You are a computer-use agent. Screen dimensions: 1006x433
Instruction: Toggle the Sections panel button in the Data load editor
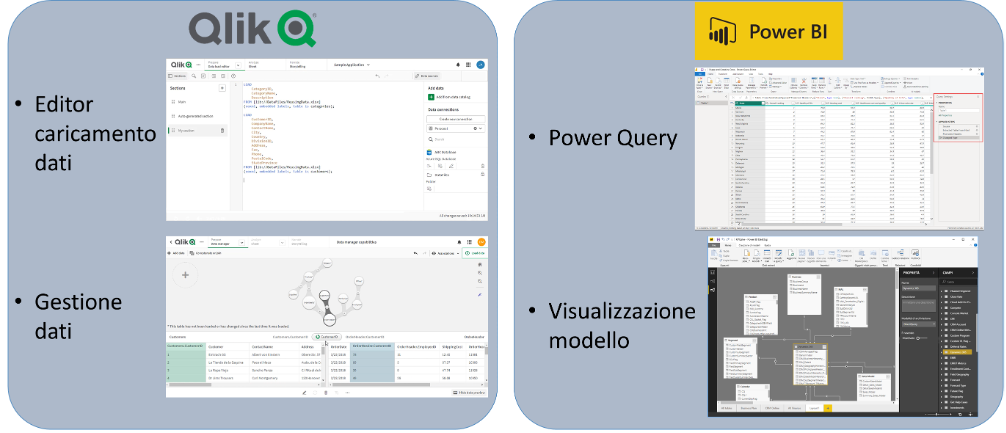click(x=176, y=76)
